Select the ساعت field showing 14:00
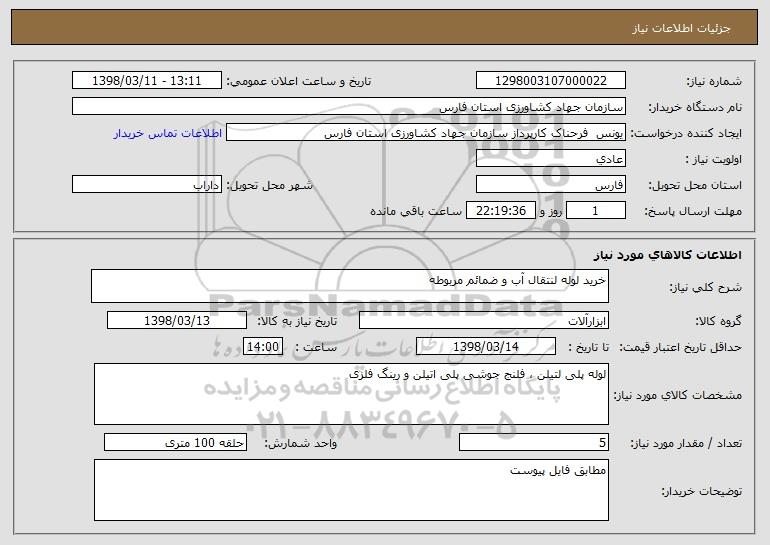The height and width of the screenshot is (545, 770). (x=263, y=347)
